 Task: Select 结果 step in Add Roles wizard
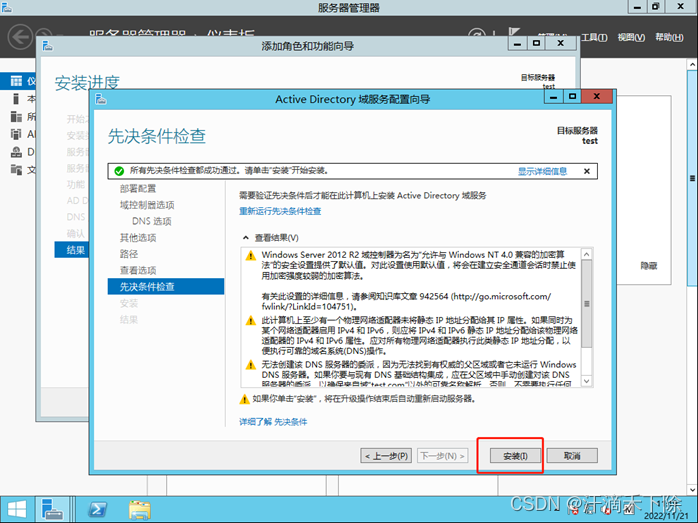point(72,250)
